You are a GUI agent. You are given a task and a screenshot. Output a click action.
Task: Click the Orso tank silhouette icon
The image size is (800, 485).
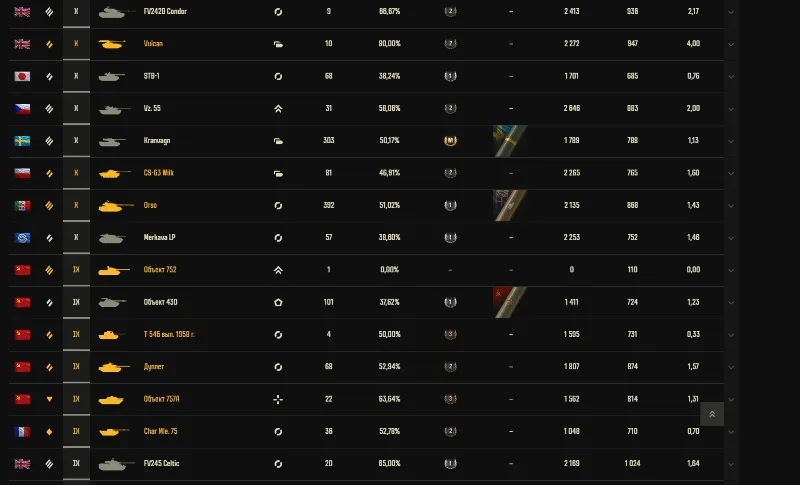[115, 206]
